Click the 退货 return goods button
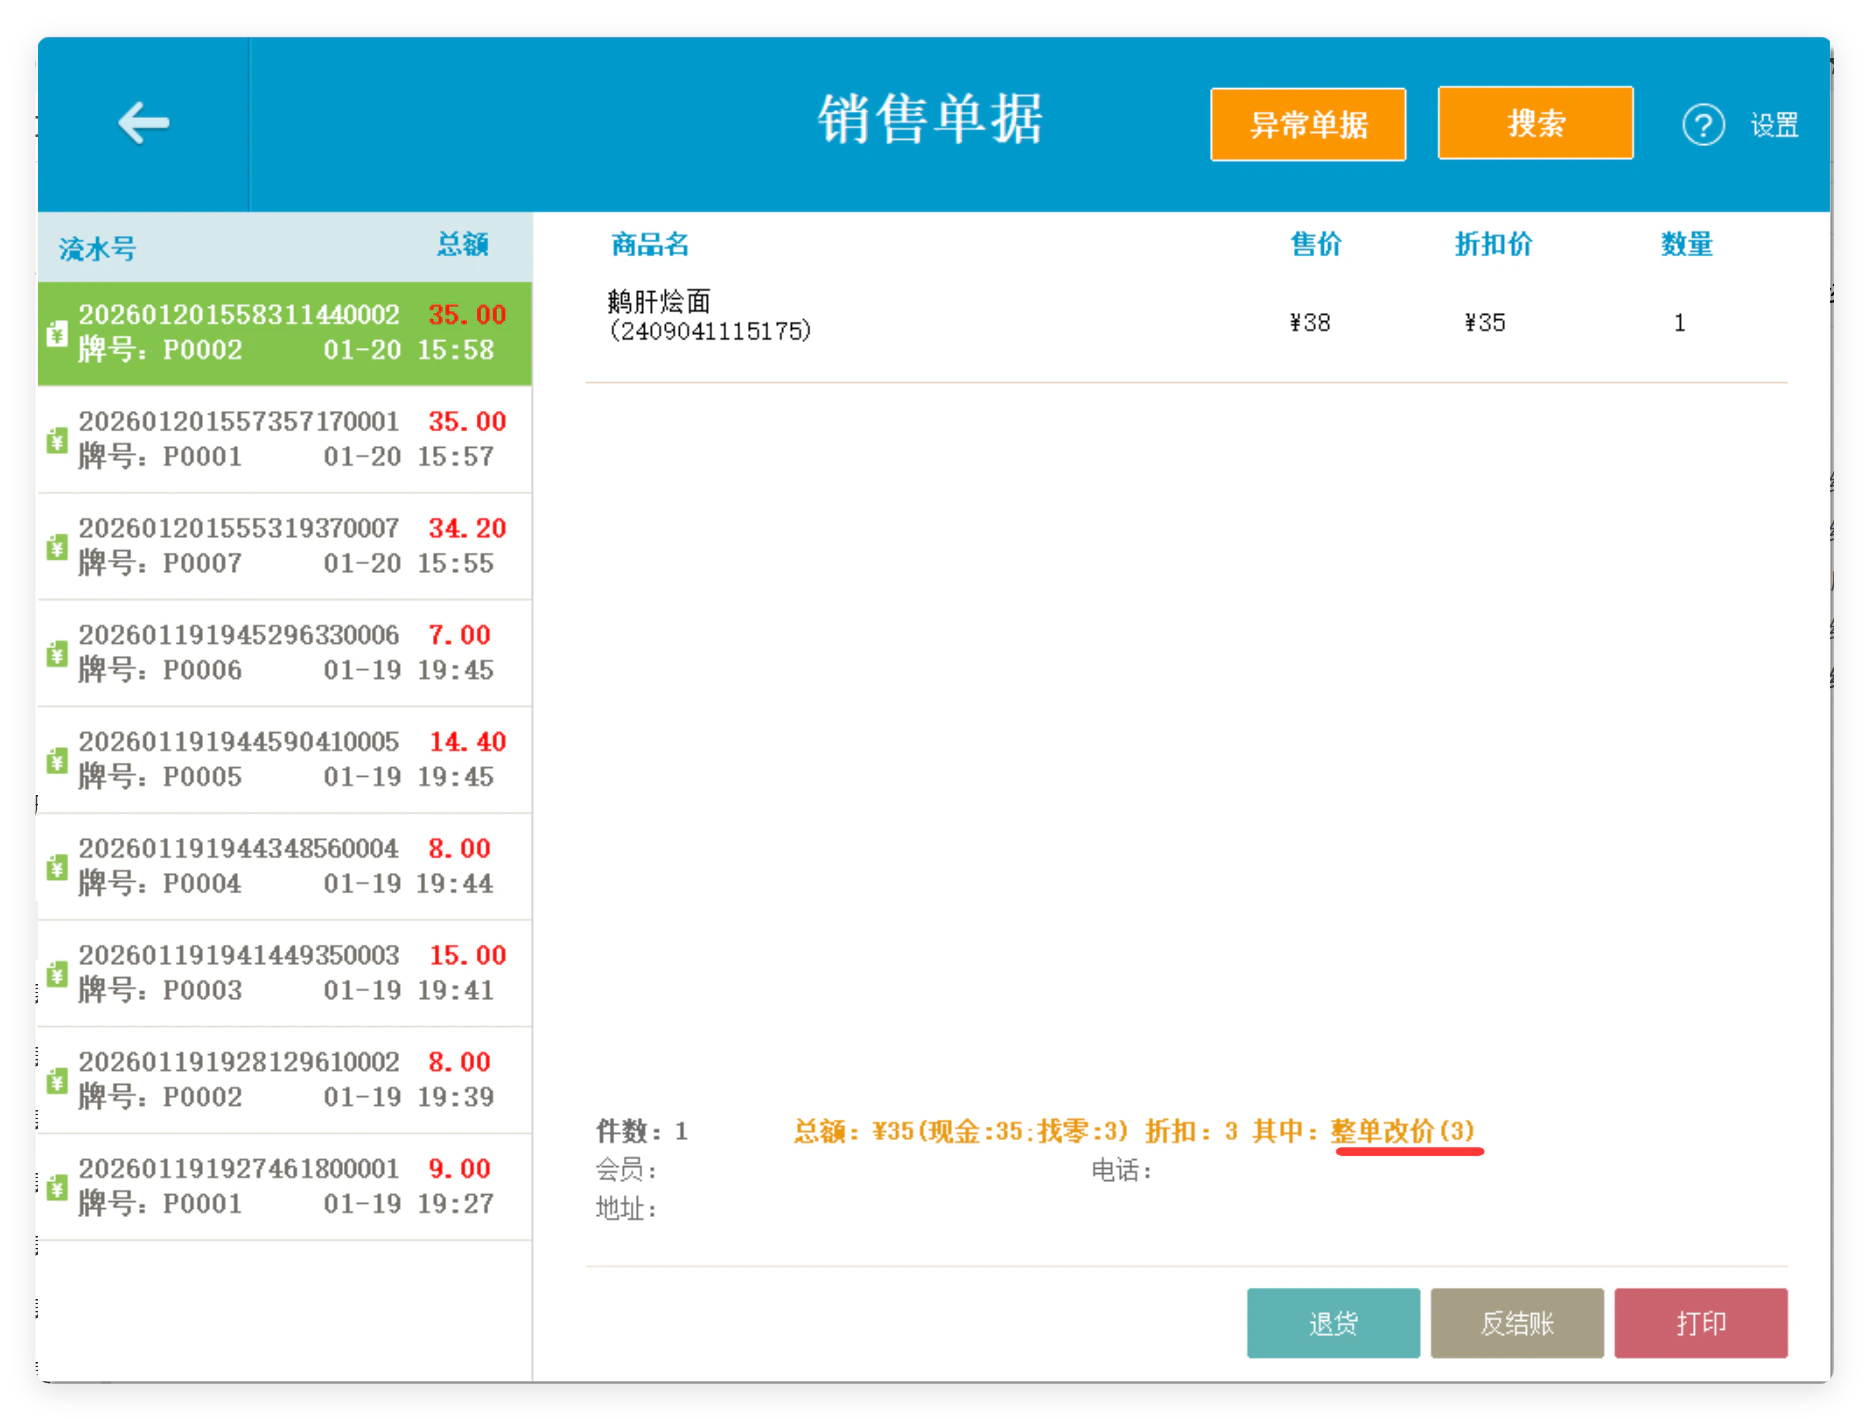This screenshot has width=1869, height=1419. [x=1332, y=1322]
